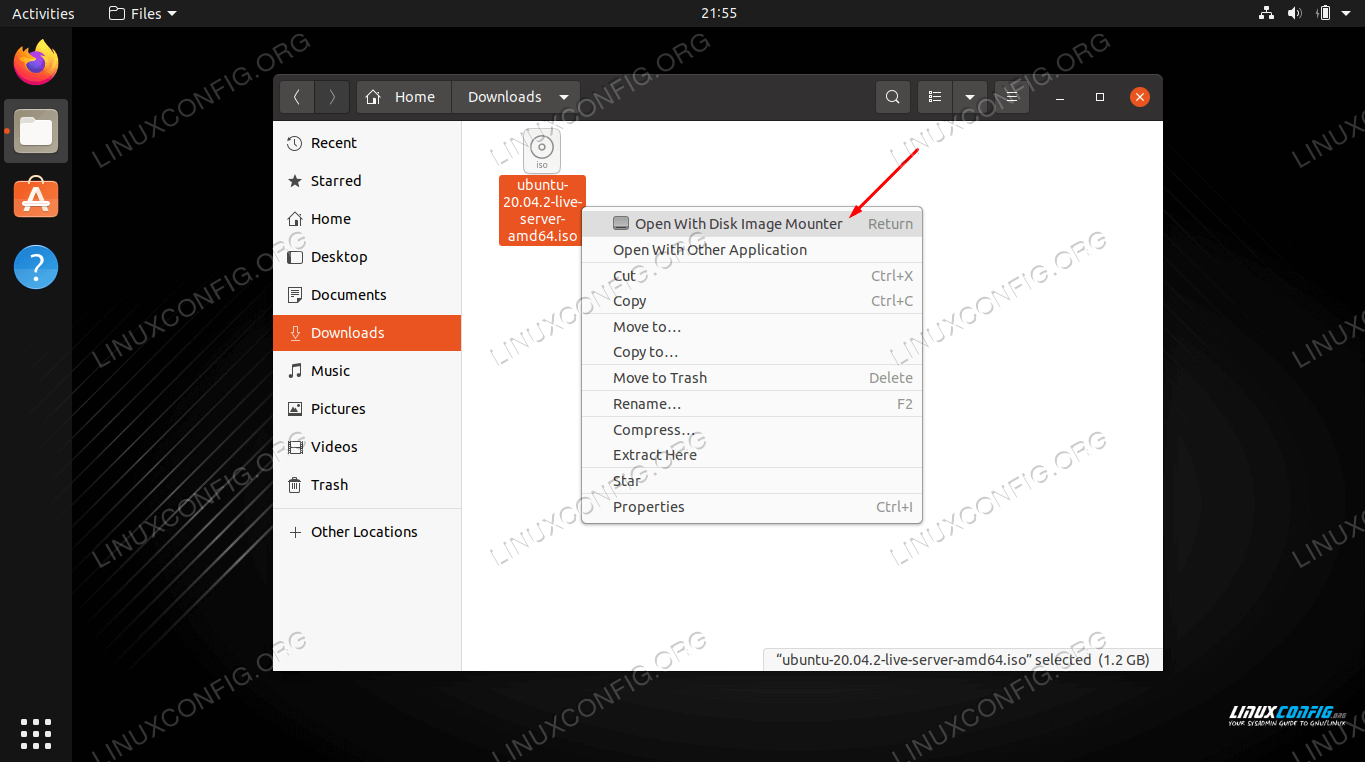Open Firefox from the dock
The width and height of the screenshot is (1365, 762).
(36, 63)
